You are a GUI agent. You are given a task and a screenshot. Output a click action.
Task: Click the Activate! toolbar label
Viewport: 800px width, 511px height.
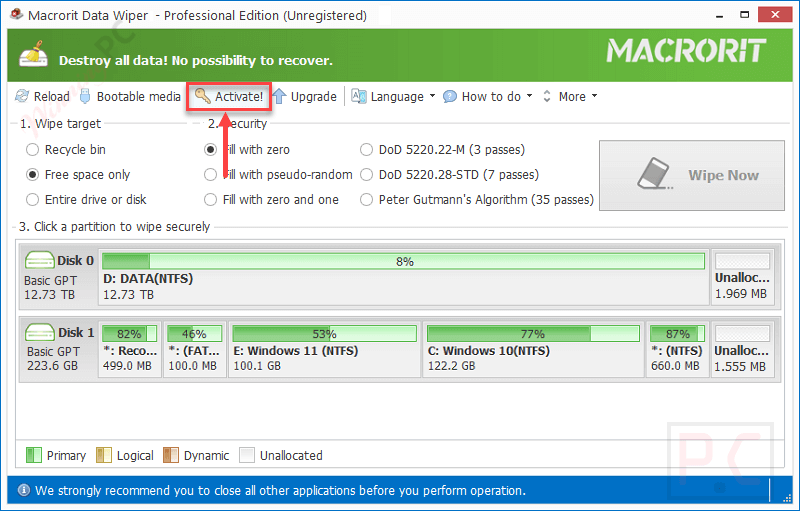click(239, 96)
